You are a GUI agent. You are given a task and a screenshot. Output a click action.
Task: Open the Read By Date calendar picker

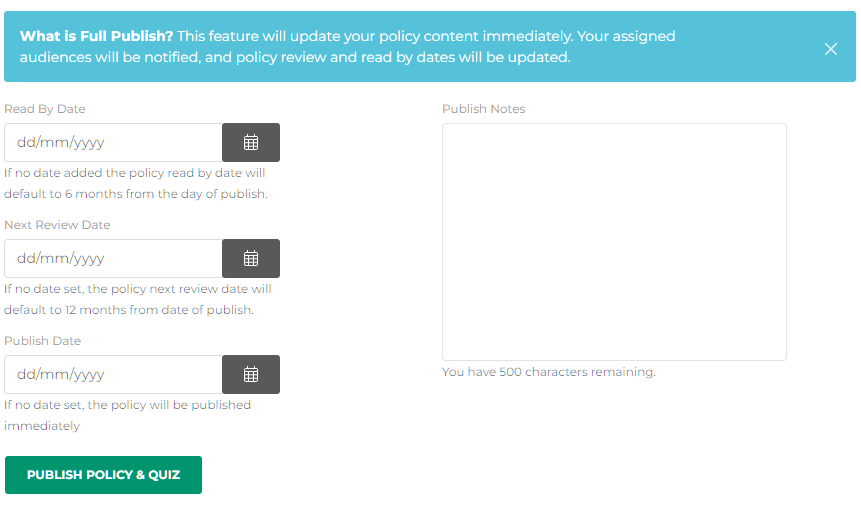click(x=251, y=143)
